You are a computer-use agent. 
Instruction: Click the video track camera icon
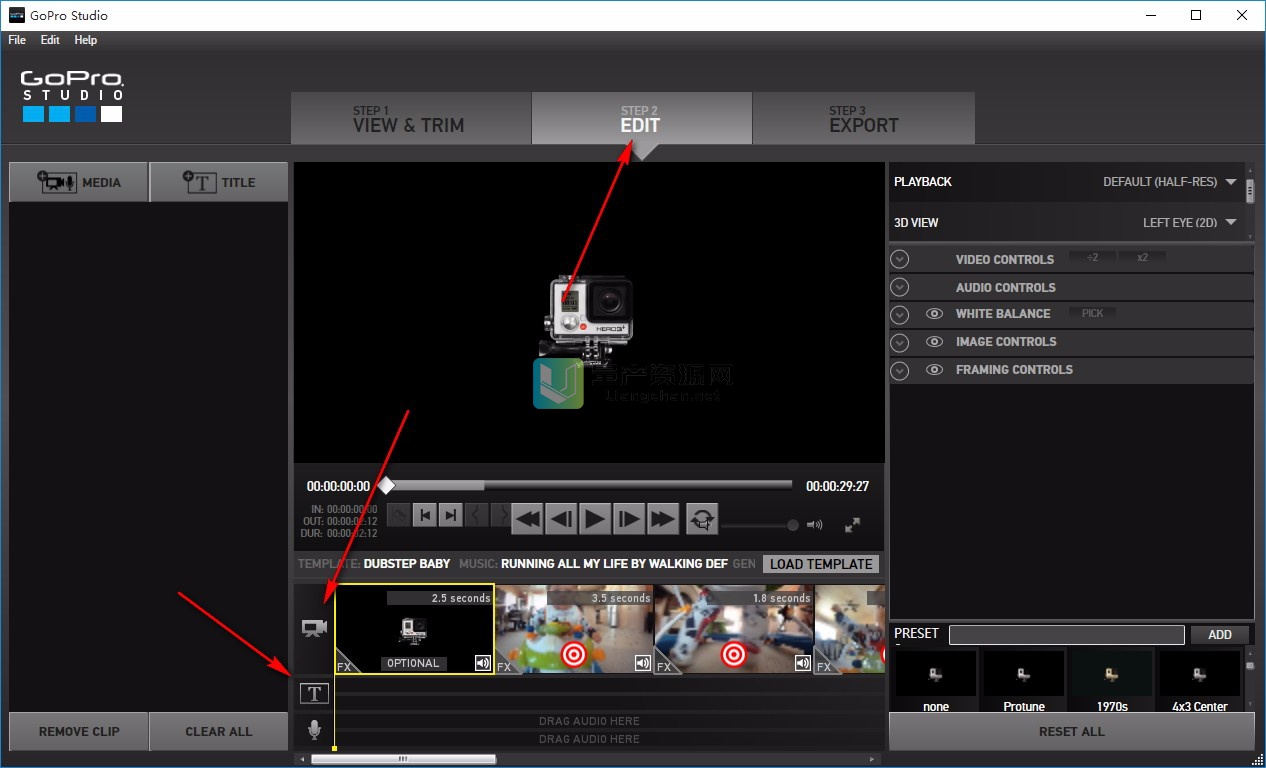(x=314, y=628)
